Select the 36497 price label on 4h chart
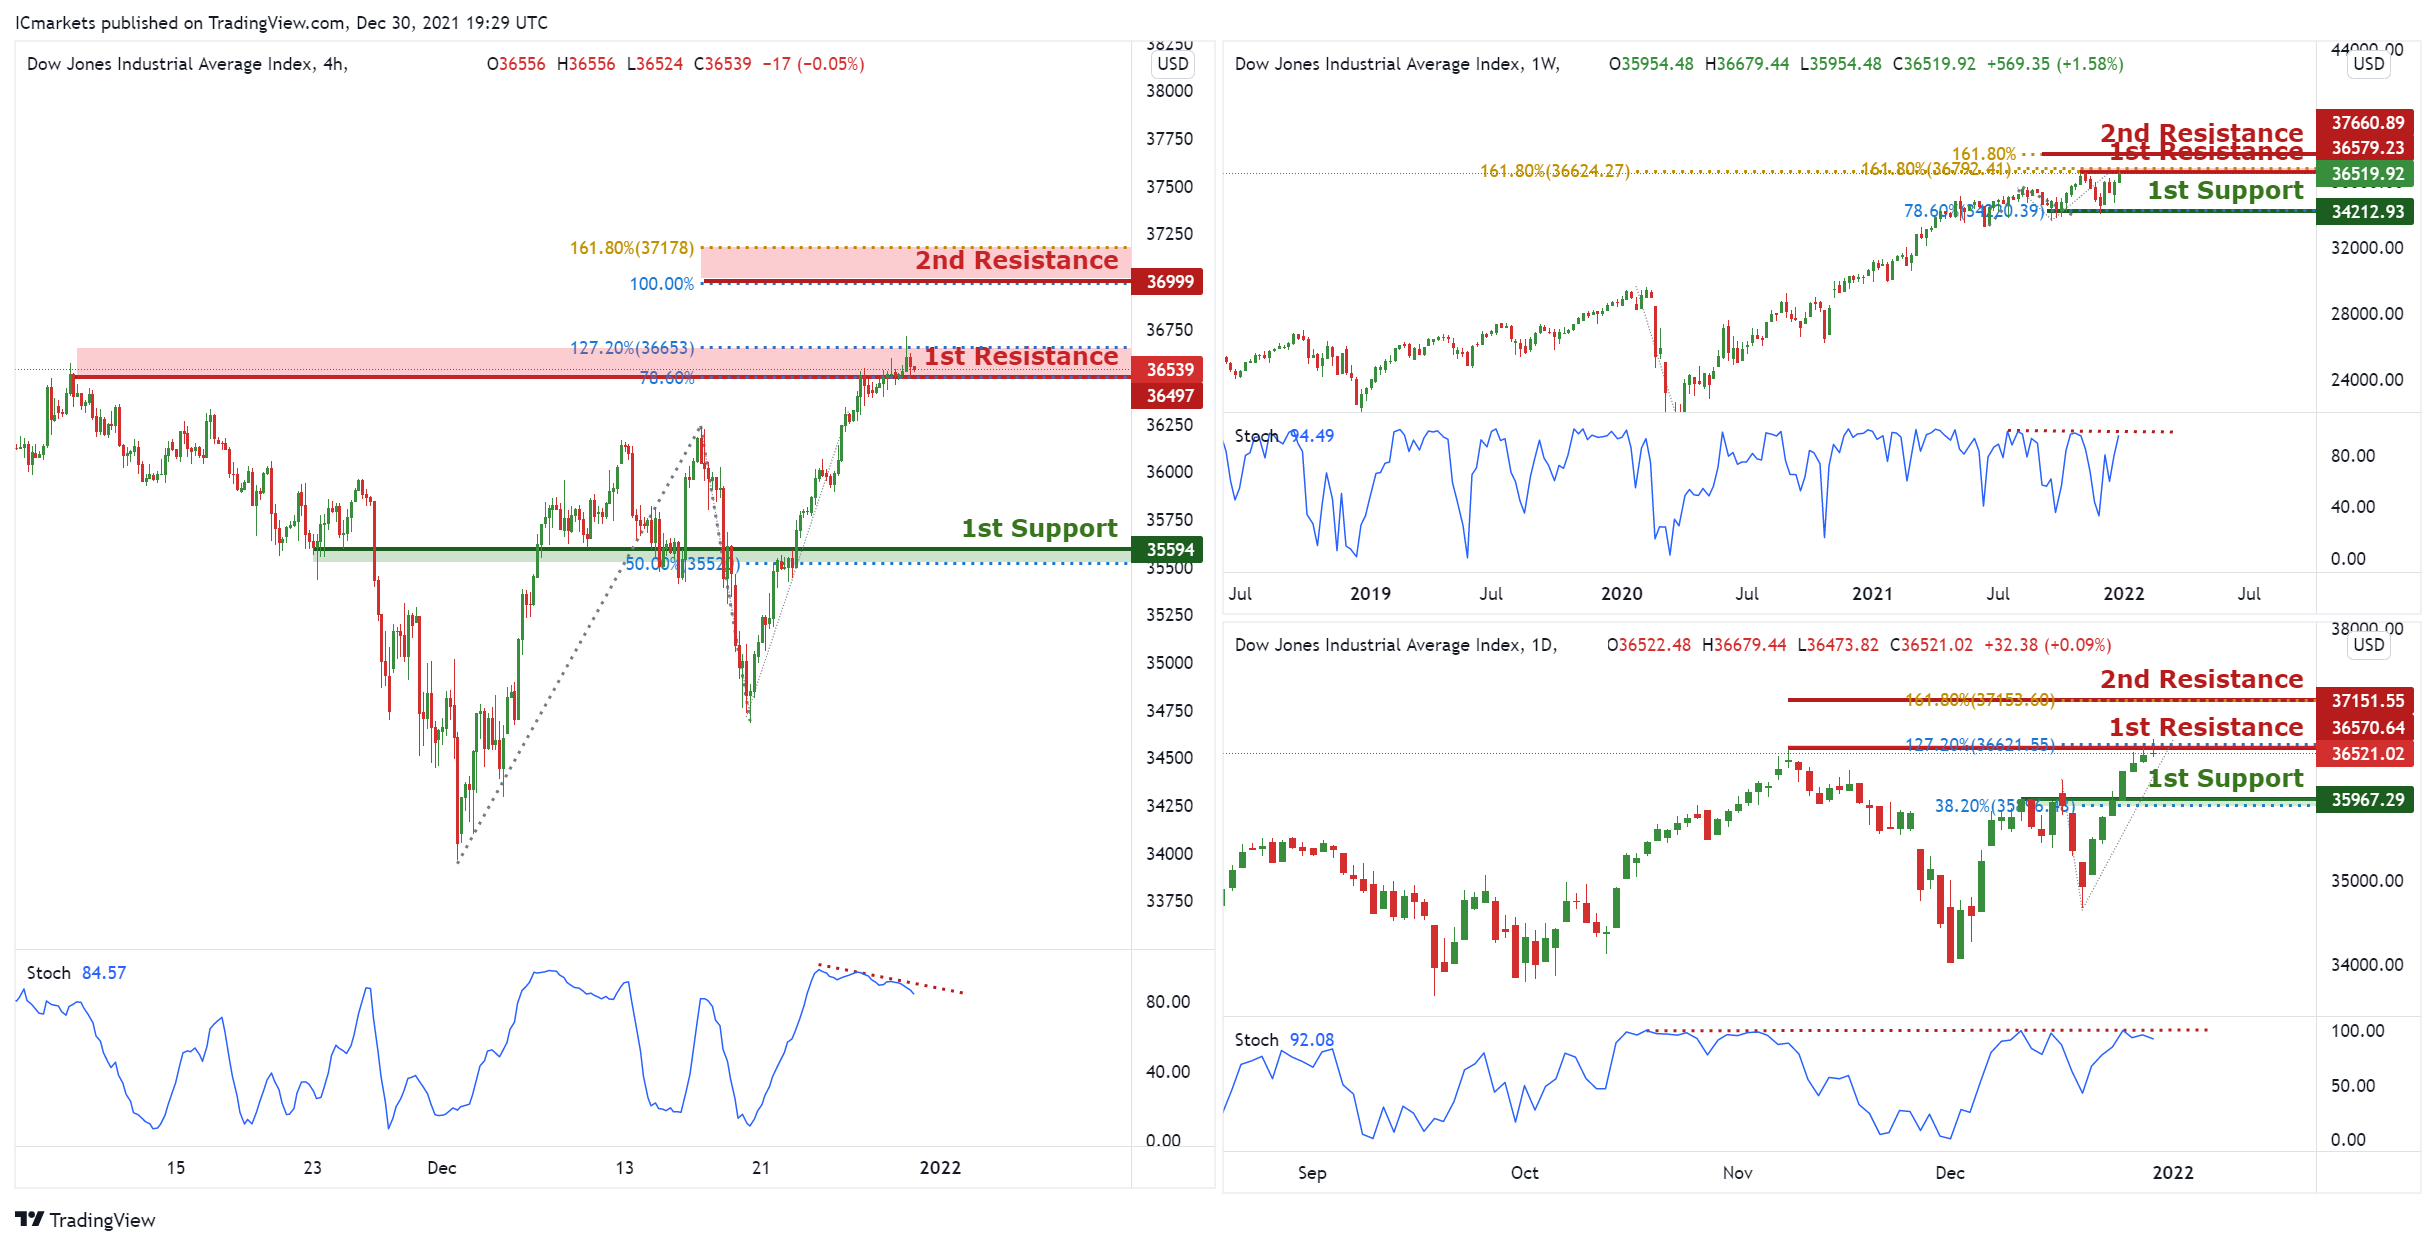This screenshot has height=1246, width=2436. point(1169,396)
